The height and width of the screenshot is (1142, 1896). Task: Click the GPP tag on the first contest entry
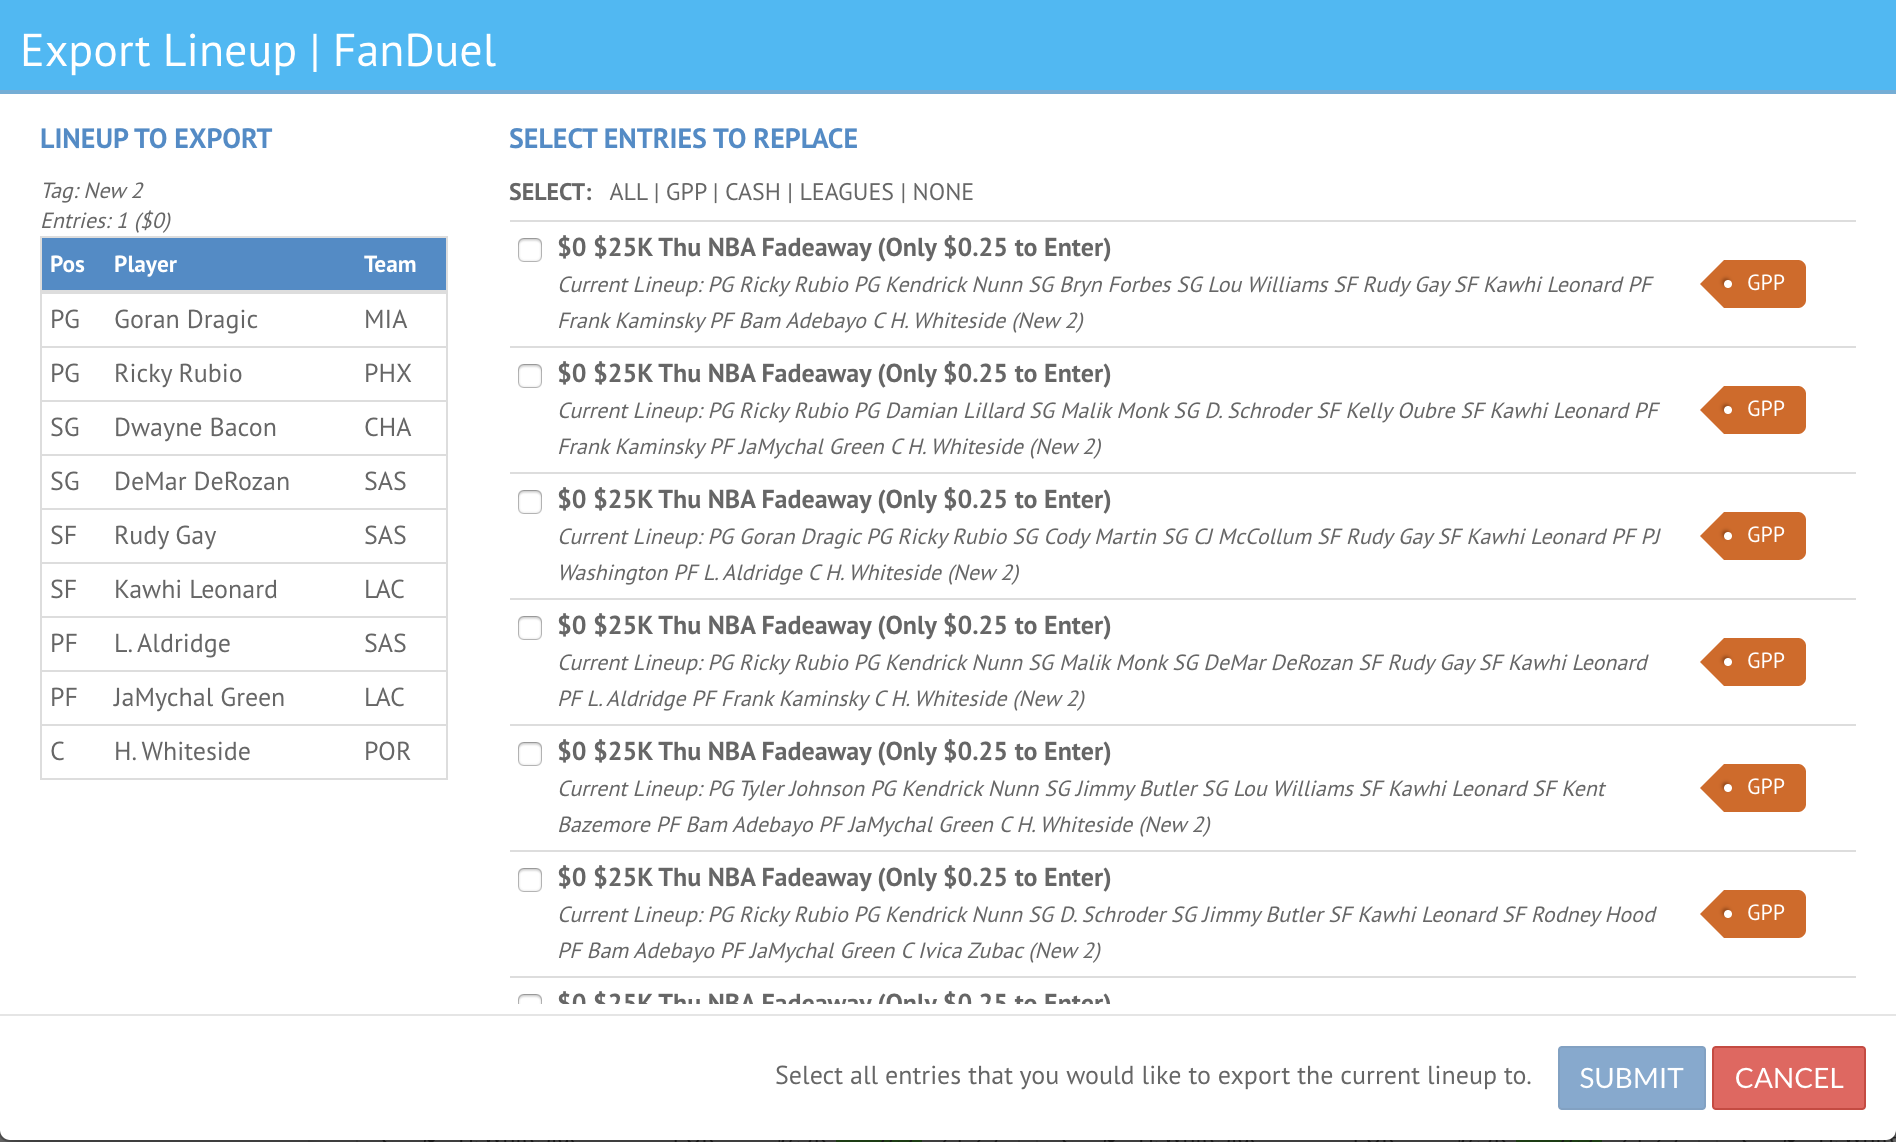(x=1751, y=283)
